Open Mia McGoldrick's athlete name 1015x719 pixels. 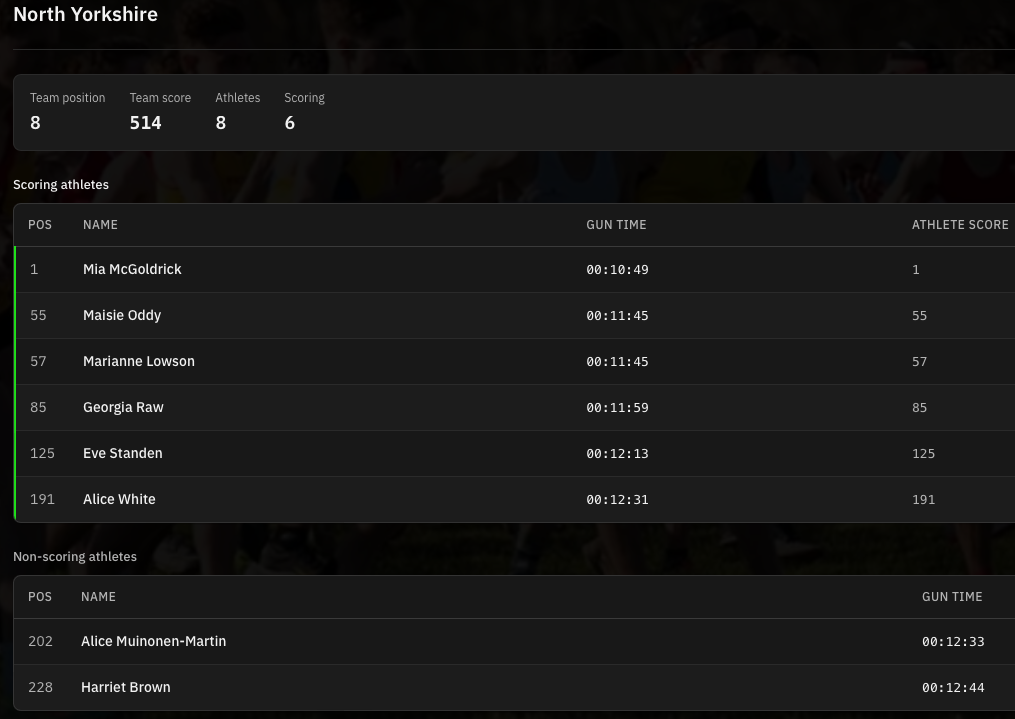coord(132,269)
